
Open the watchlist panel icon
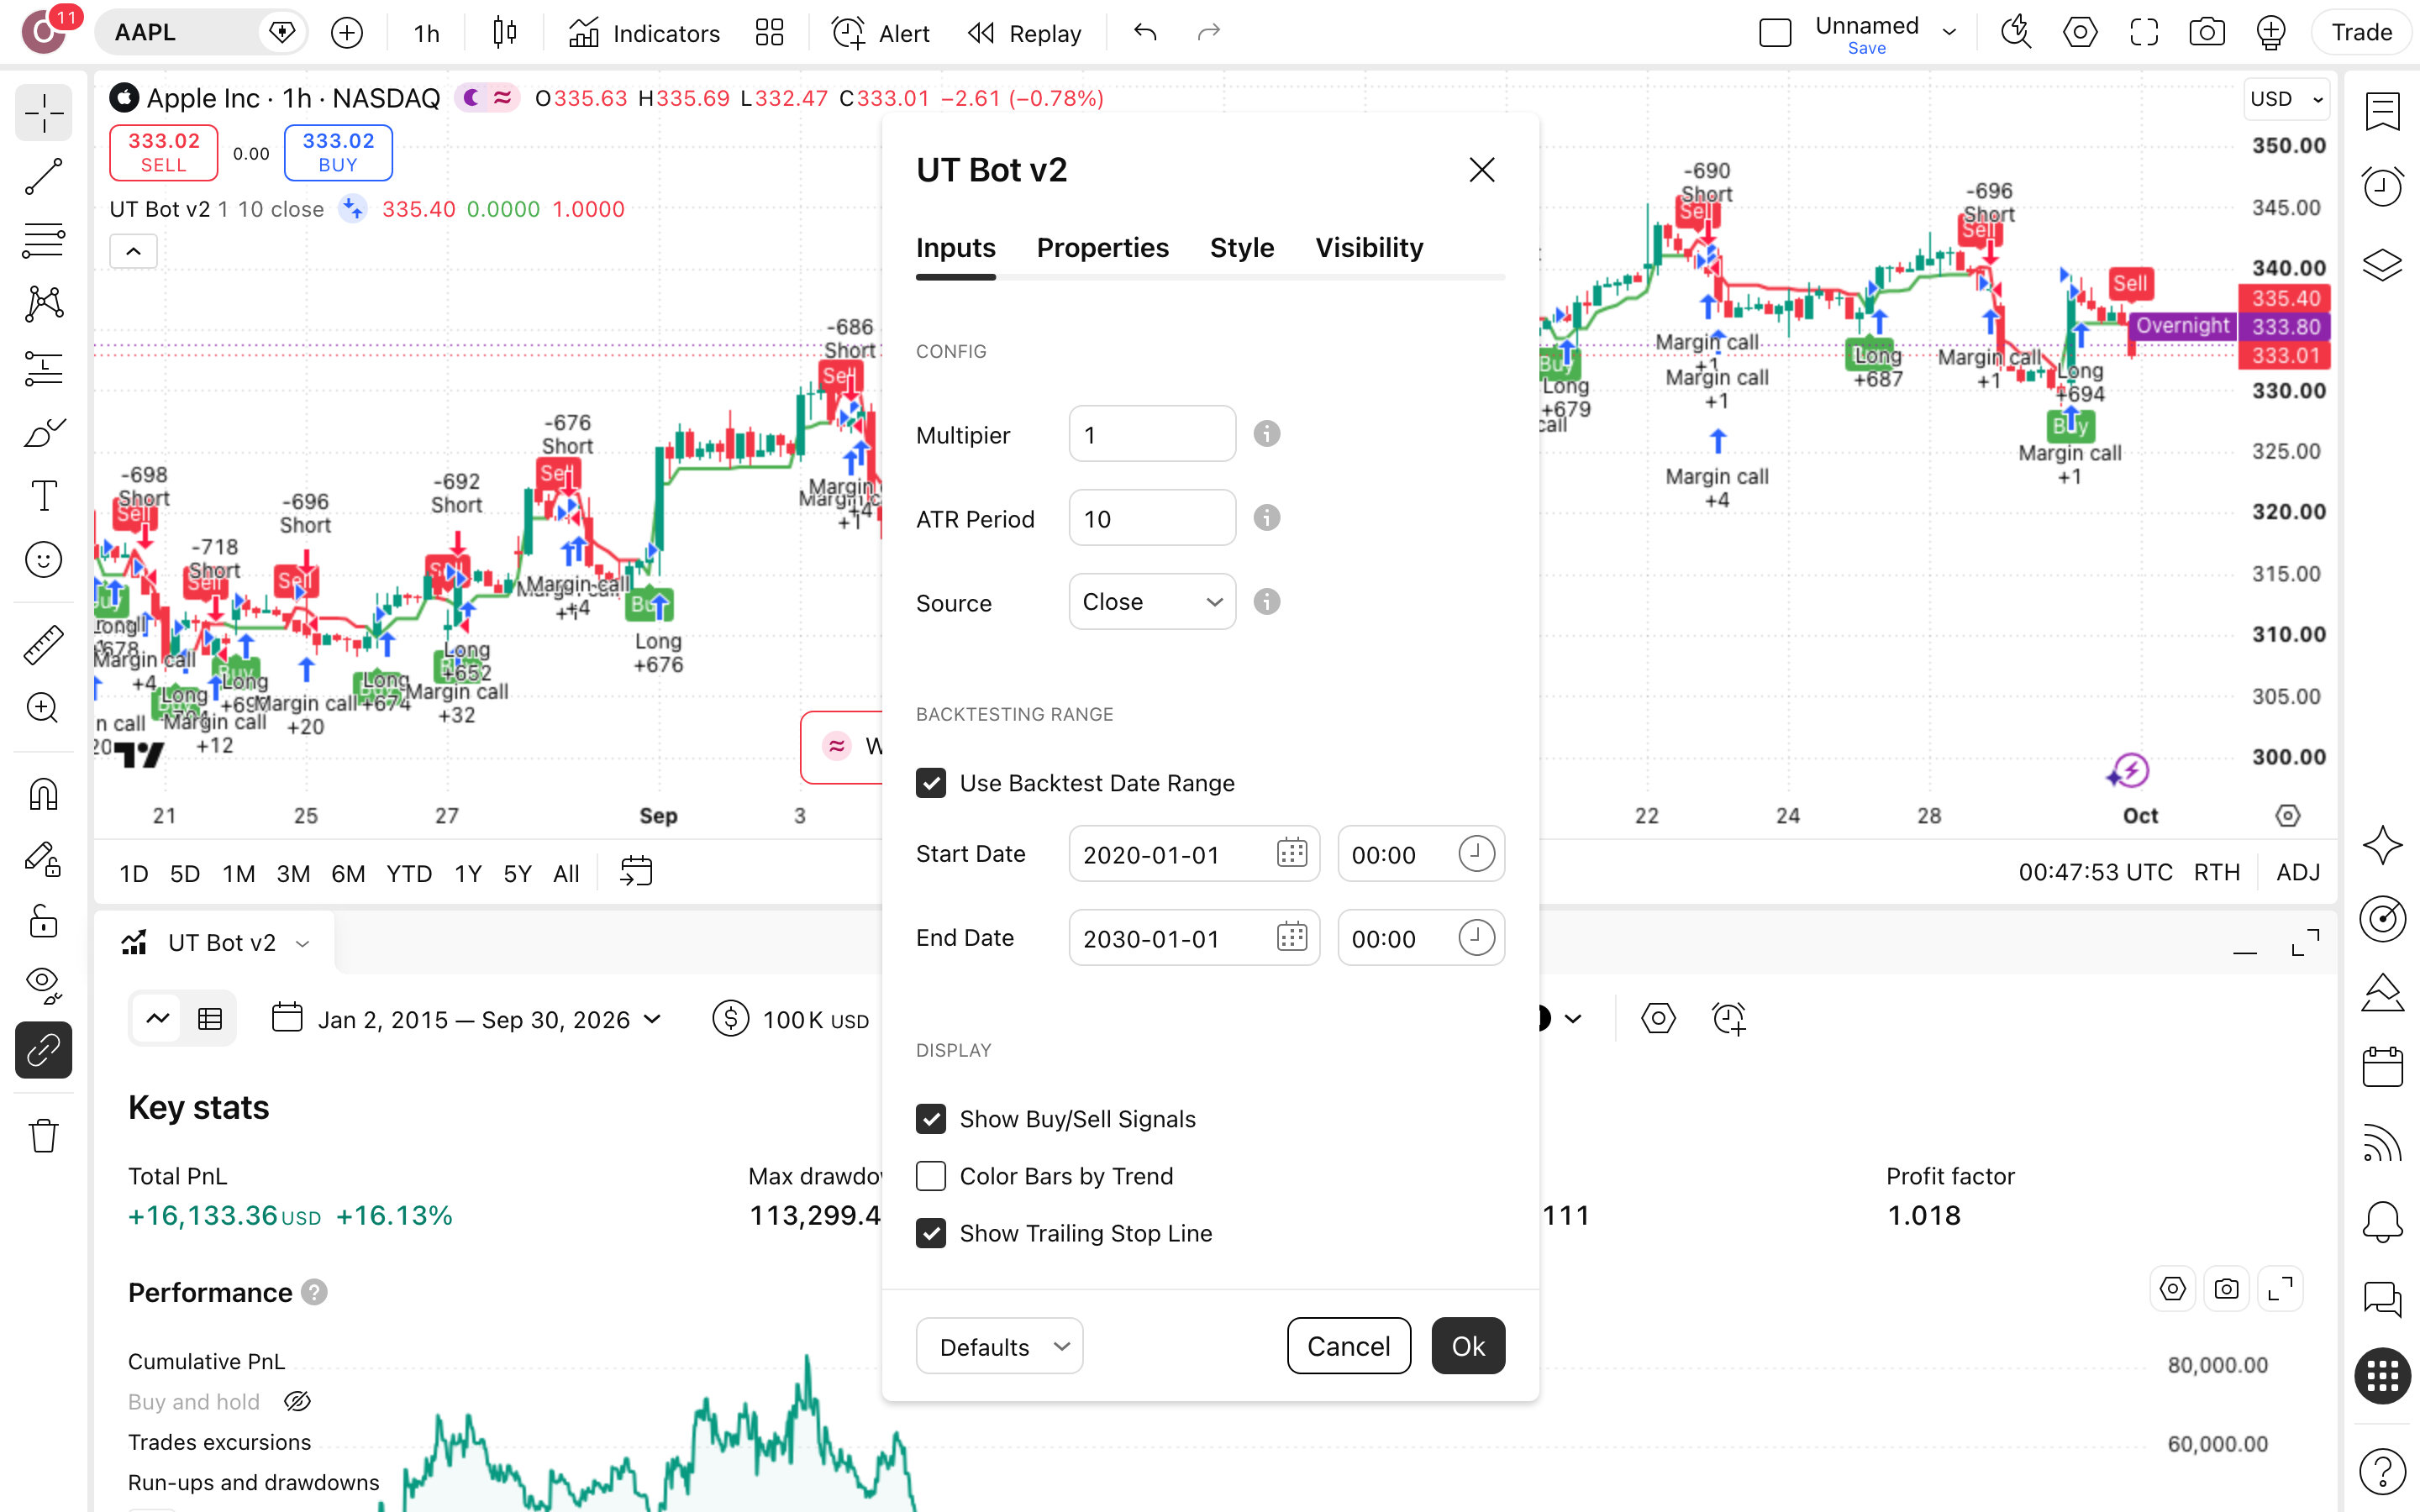[x=2382, y=111]
